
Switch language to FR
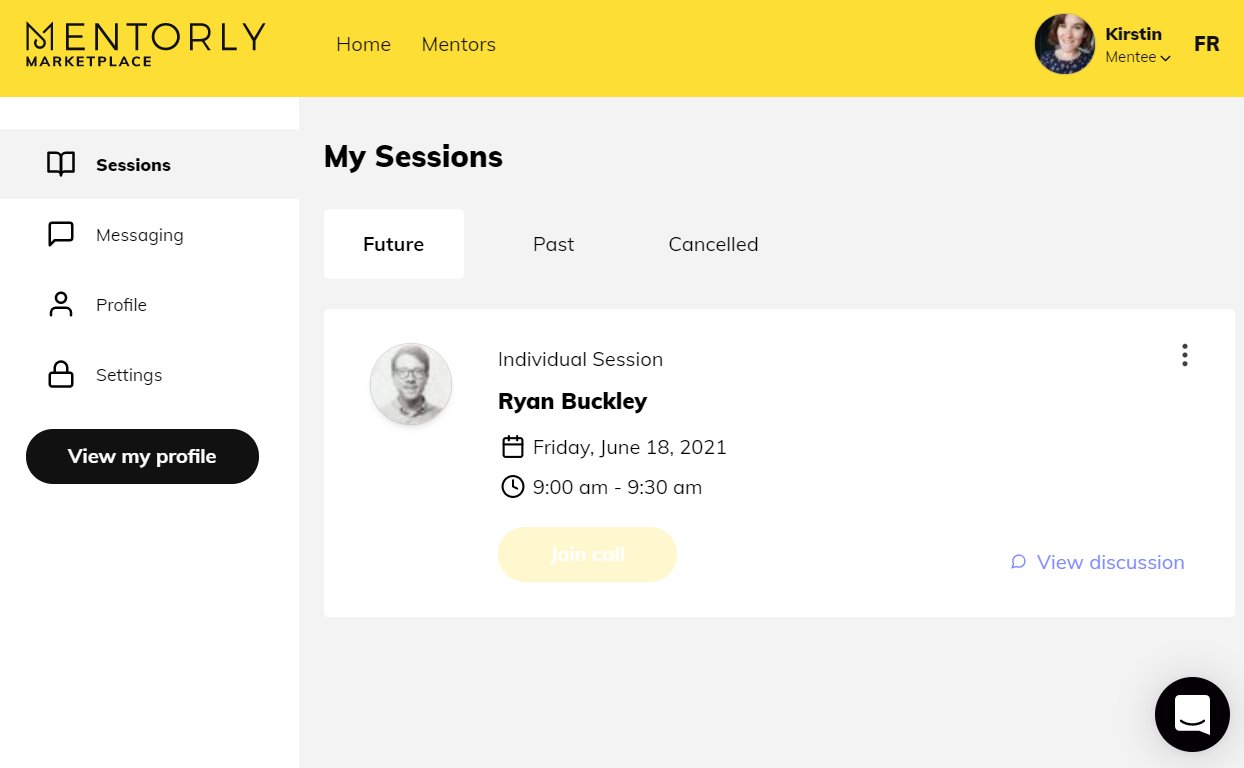(1206, 44)
